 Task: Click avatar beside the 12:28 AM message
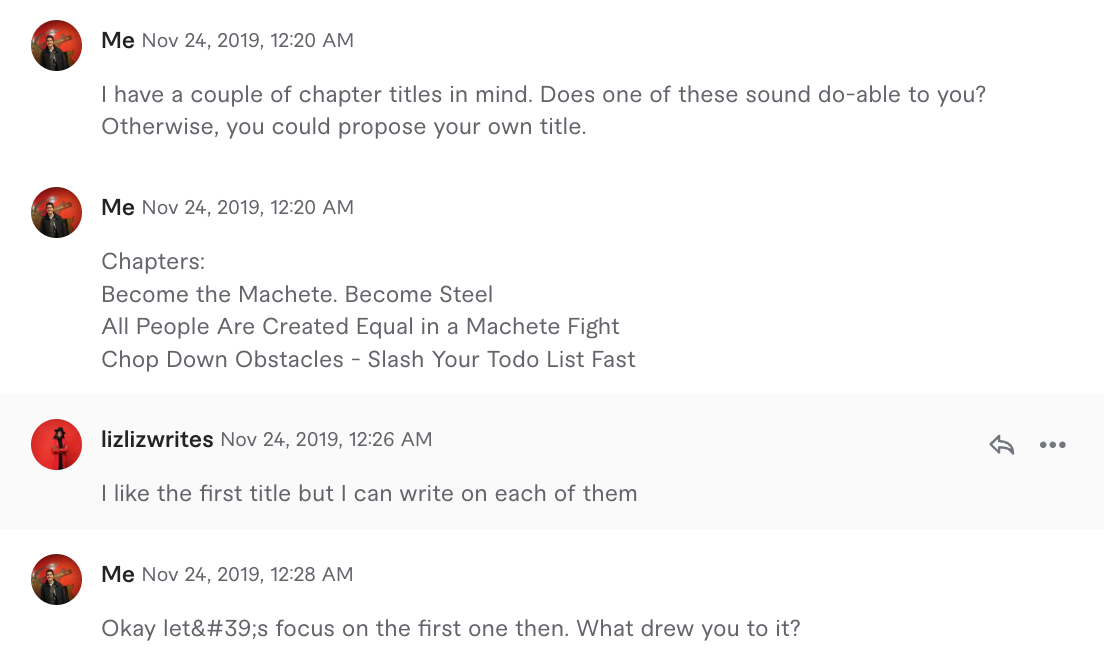coord(57,579)
